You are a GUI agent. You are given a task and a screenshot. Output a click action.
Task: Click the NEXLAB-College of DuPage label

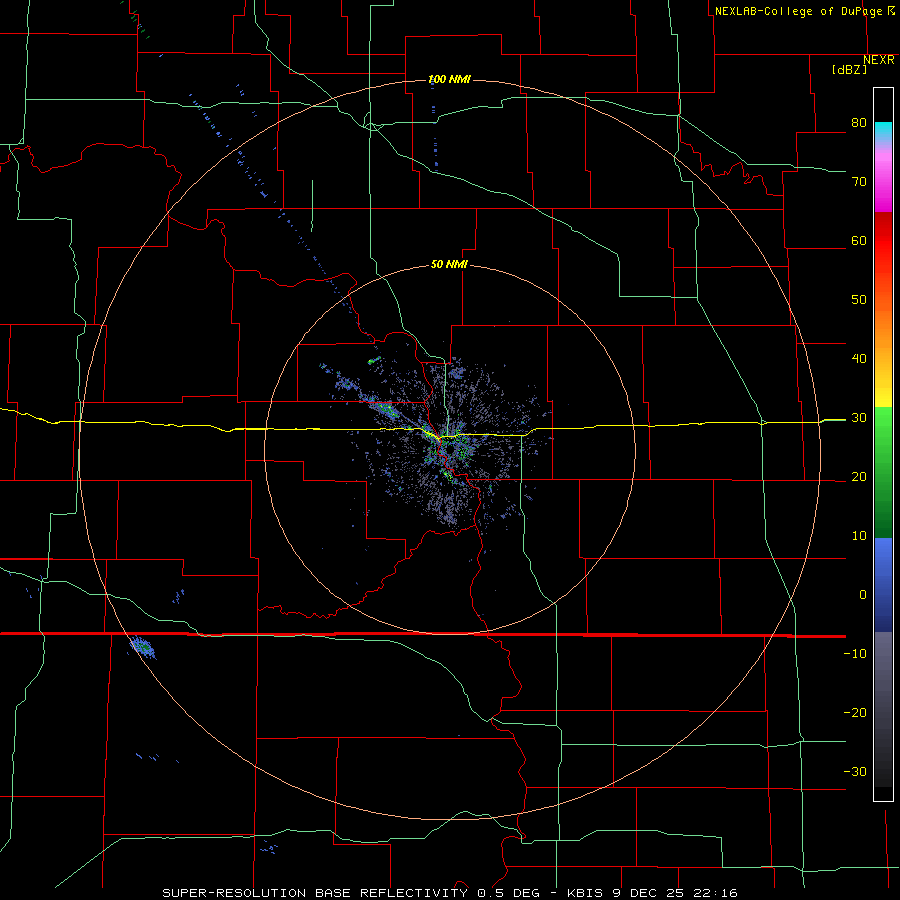pyautogui.click(x=799, y=11)
